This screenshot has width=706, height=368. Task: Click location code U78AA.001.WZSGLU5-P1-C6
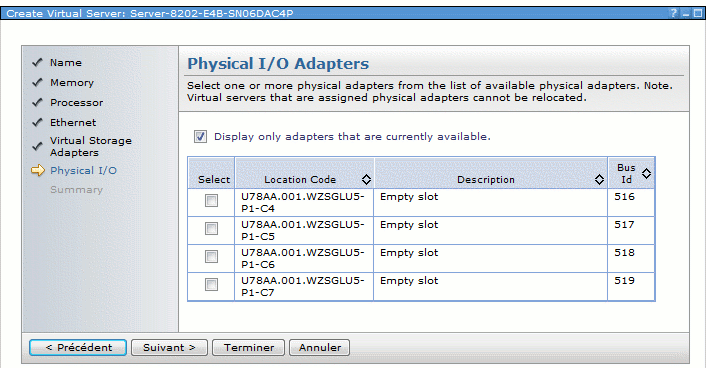point(303,258)
